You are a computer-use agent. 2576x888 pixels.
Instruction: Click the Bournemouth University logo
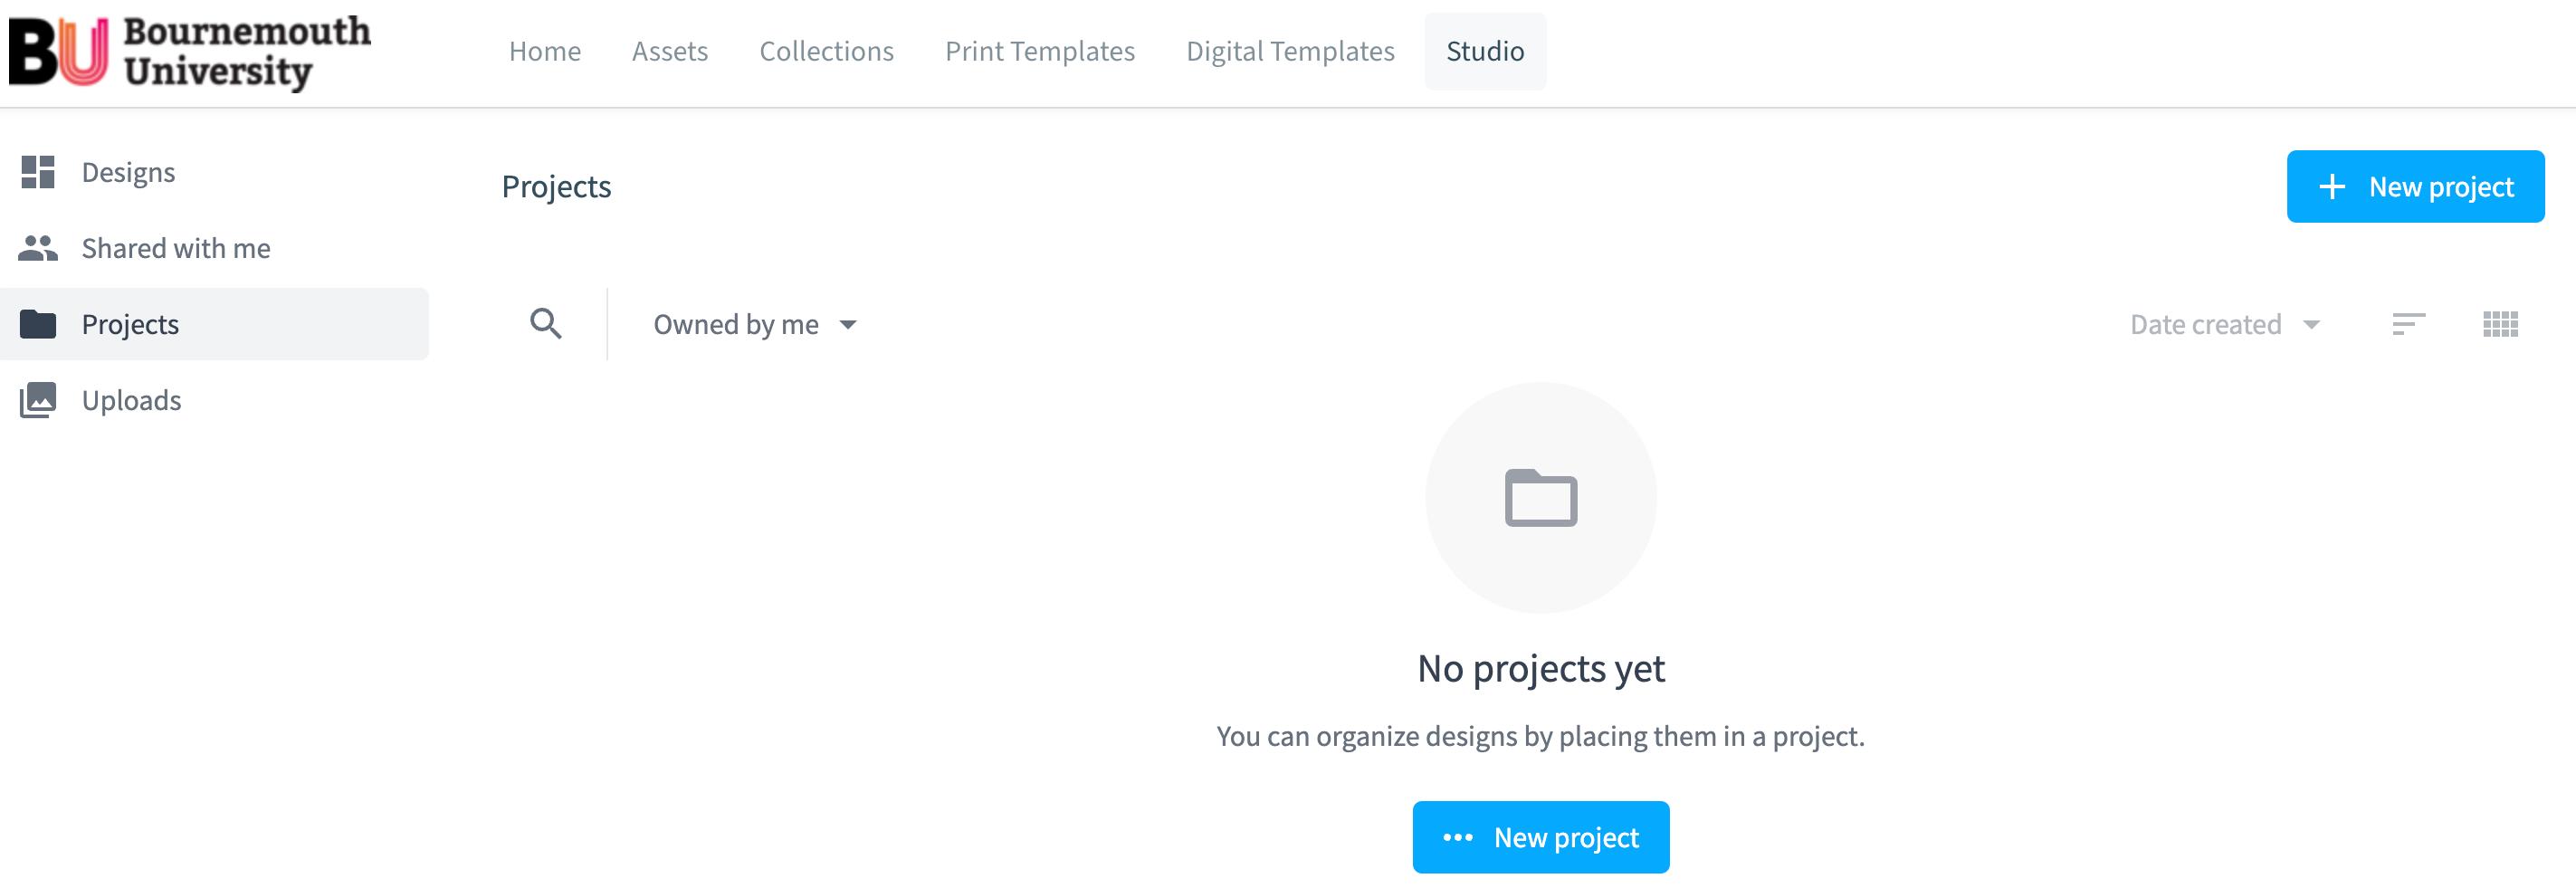[190, 52]
